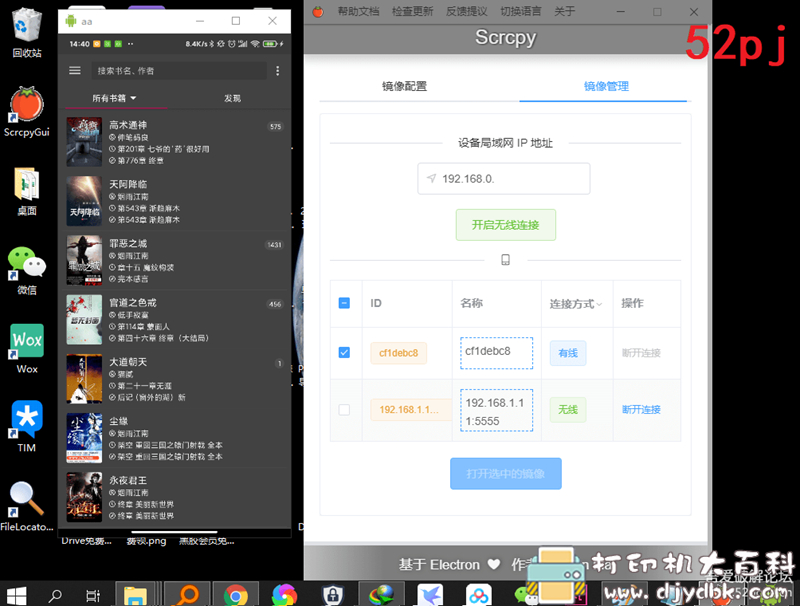Click the 1431 unread badge on 罪恶之城
Viewport: 800px width, 606px height.
click(274, 245)
